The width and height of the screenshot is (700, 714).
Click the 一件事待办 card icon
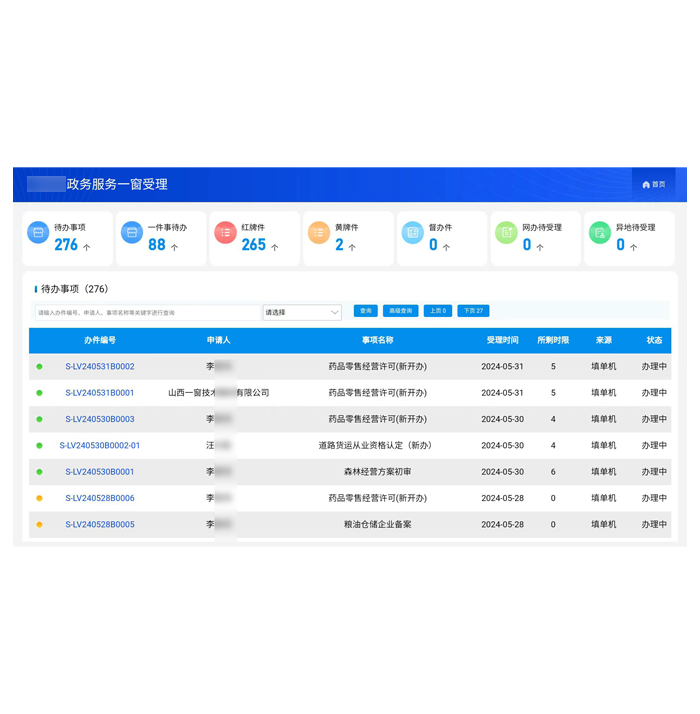click(132, 233)
